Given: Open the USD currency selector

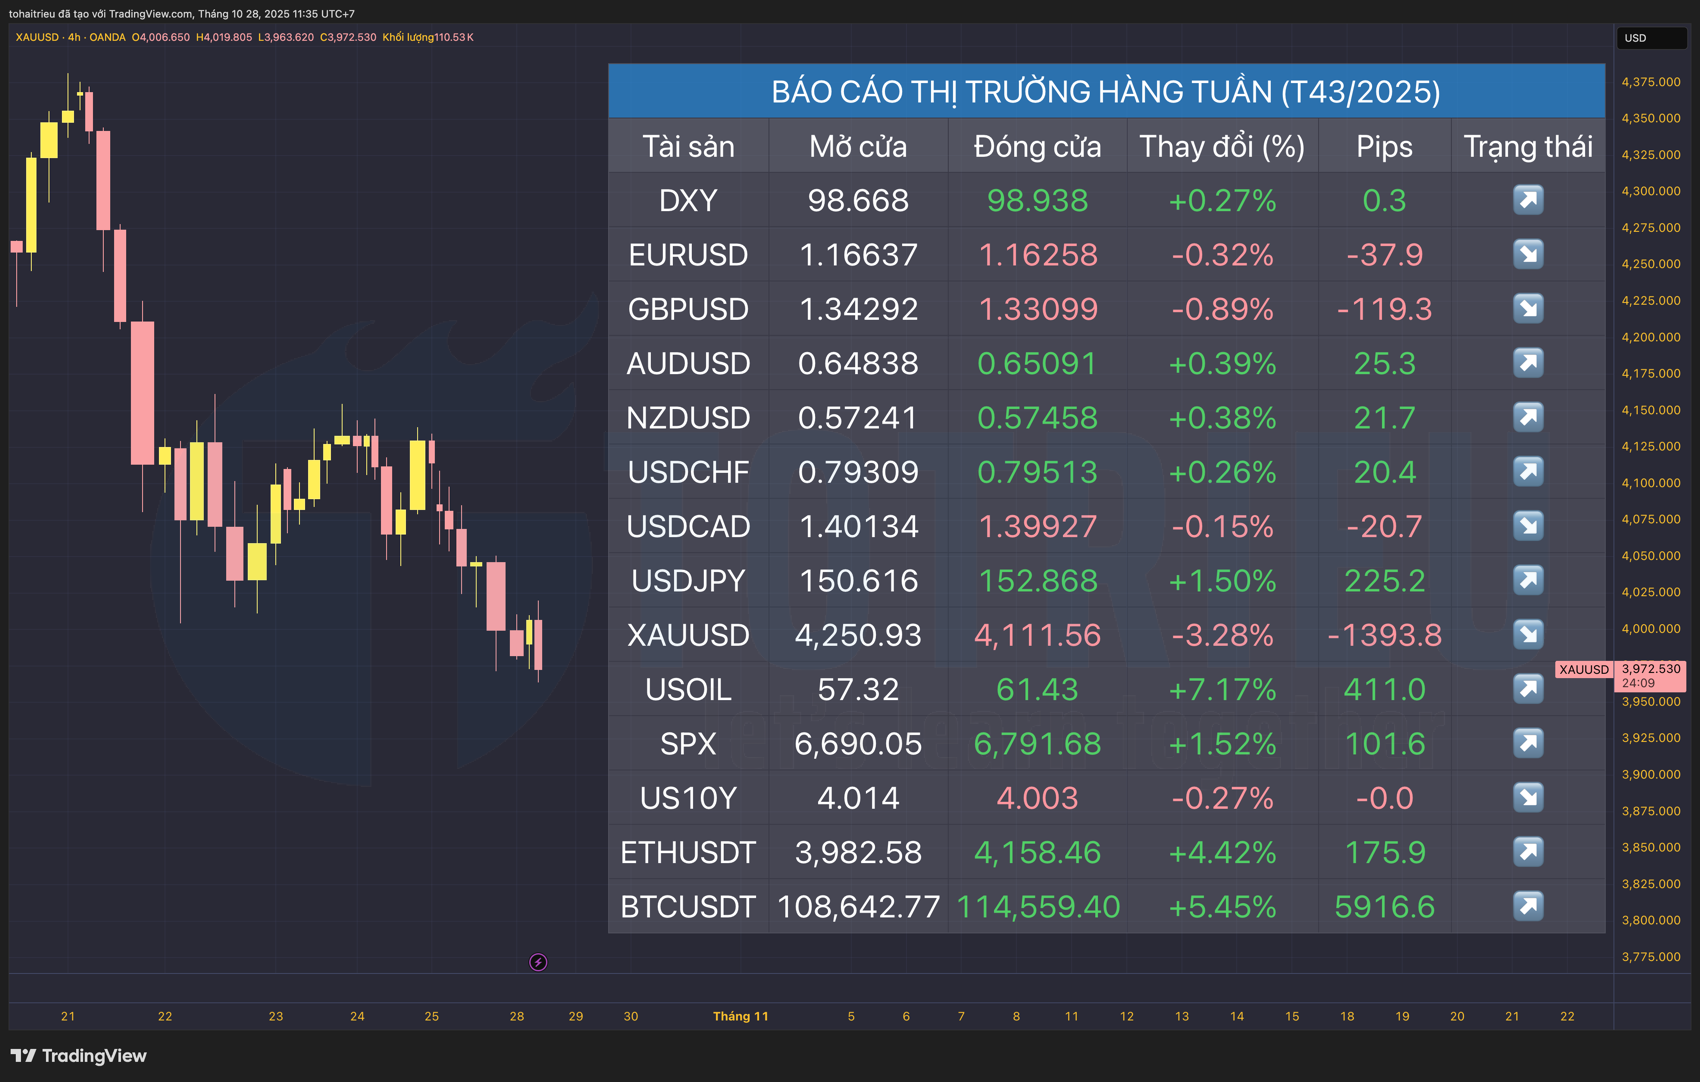Looking at the screenshot, I should [1651, 37].
